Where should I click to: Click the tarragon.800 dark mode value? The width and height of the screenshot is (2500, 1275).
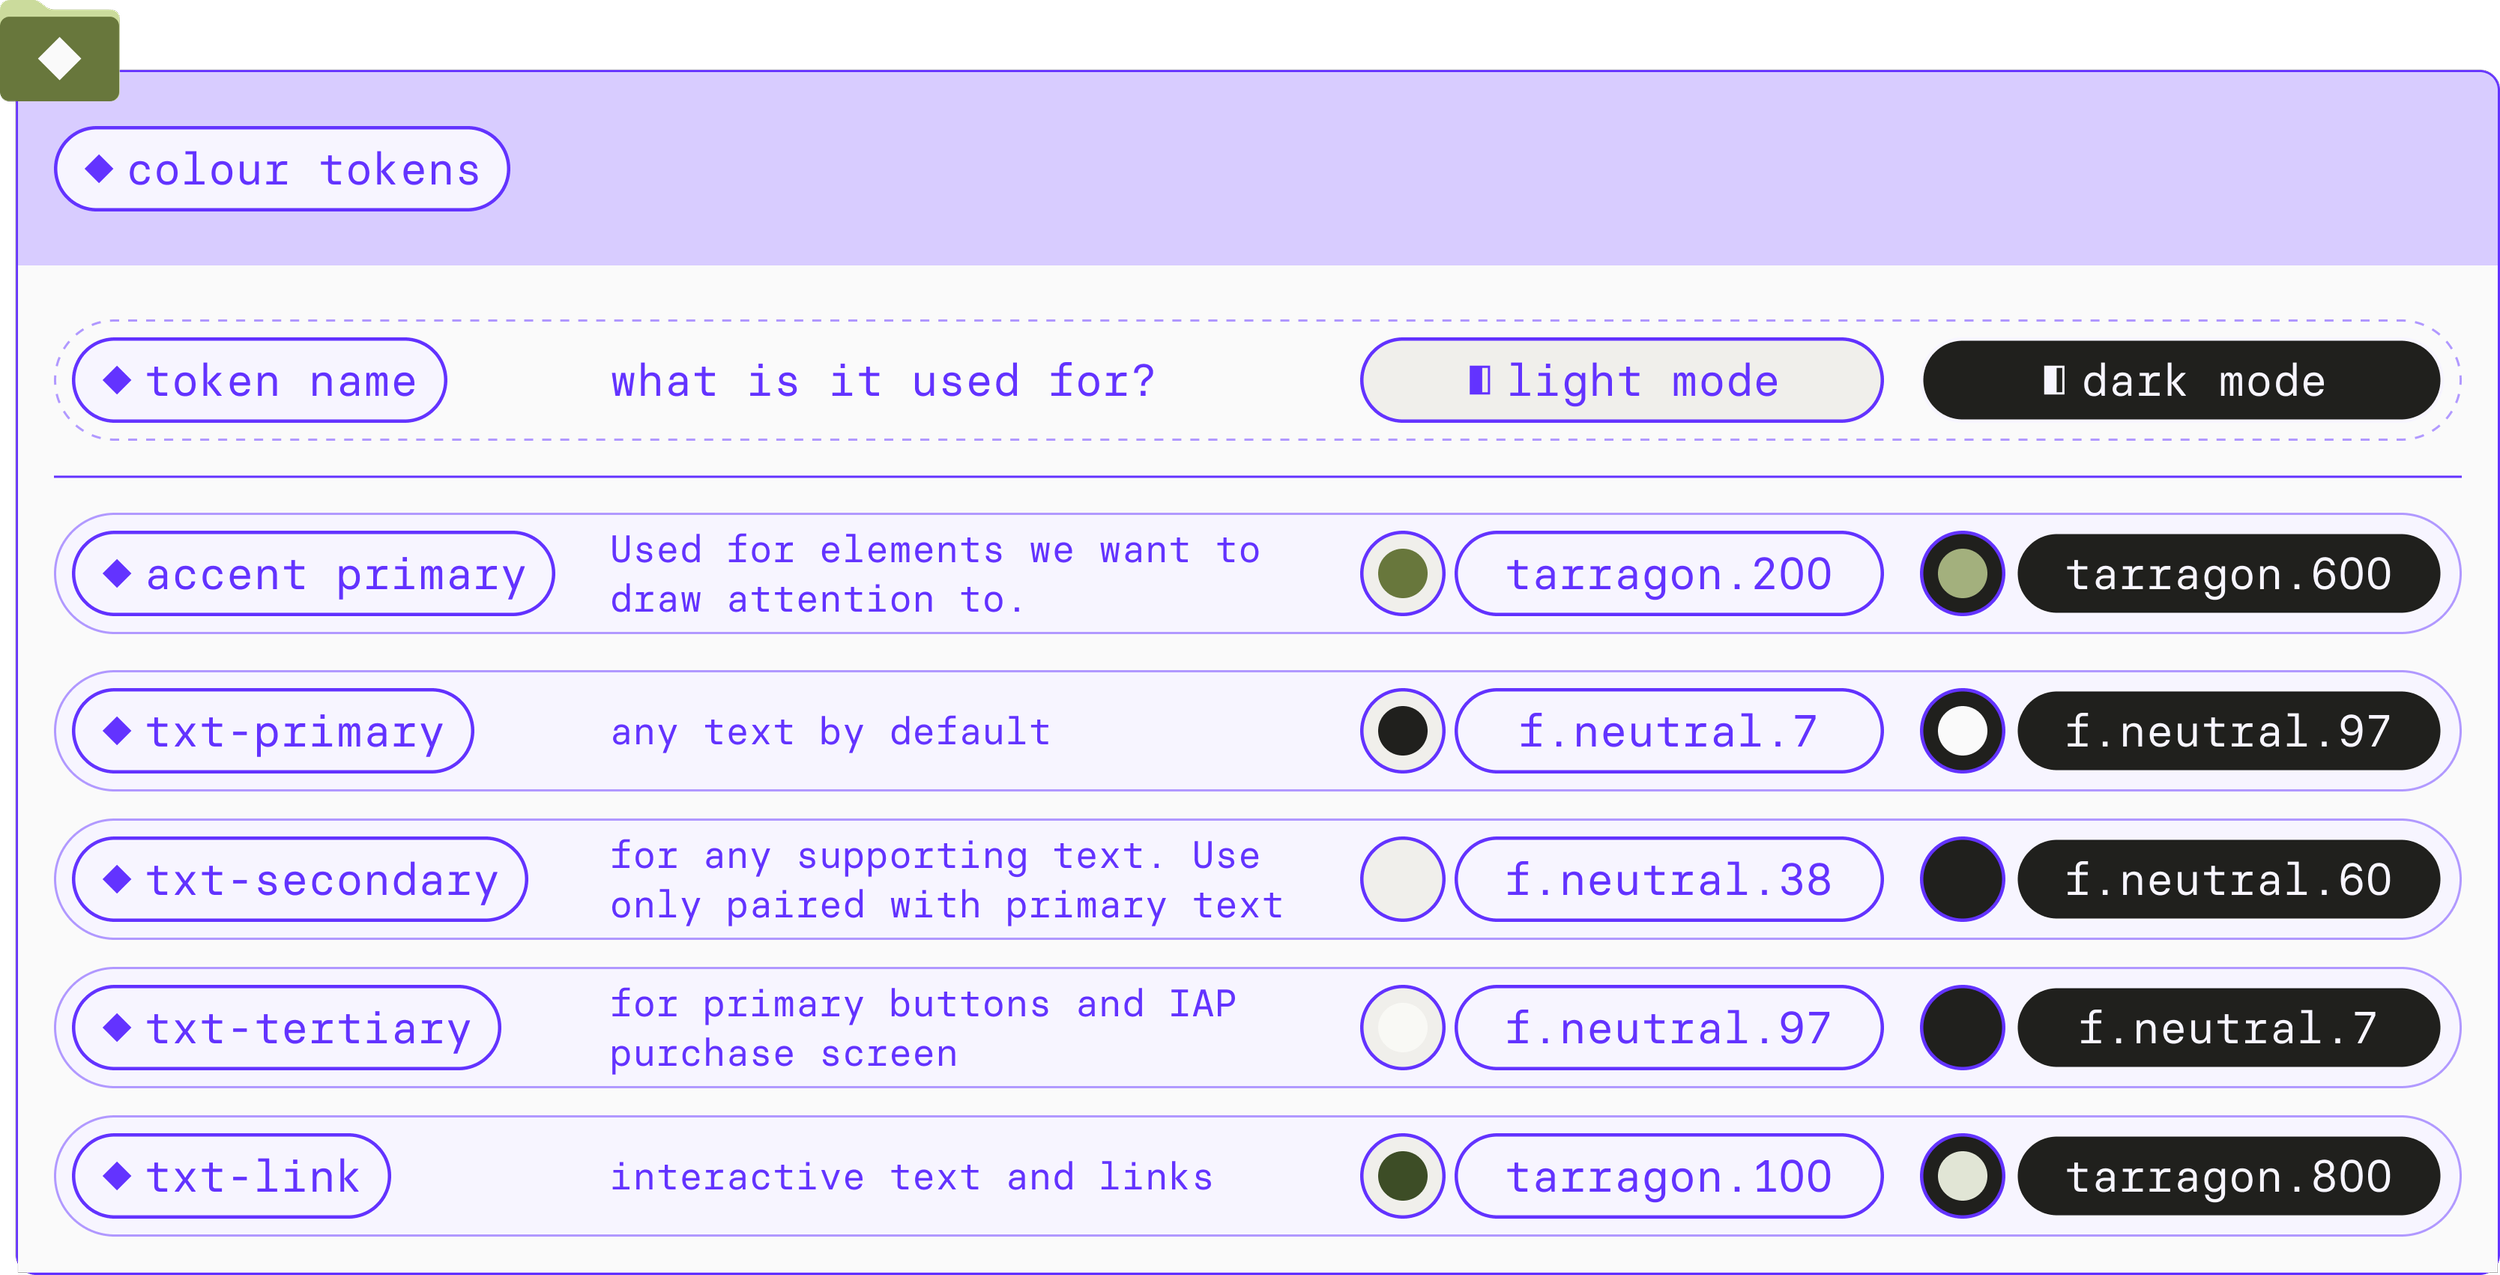2228,1176
